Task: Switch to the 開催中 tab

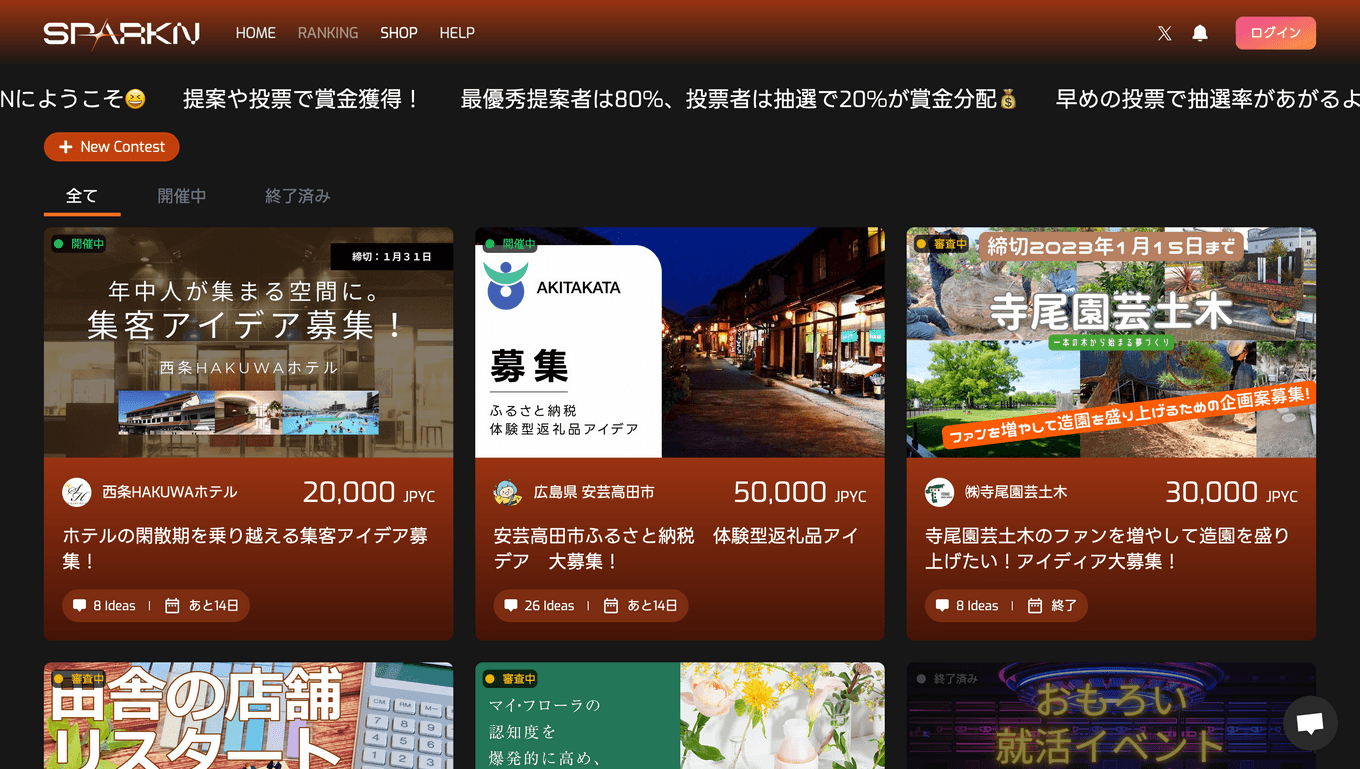Action: coord(182,196)
